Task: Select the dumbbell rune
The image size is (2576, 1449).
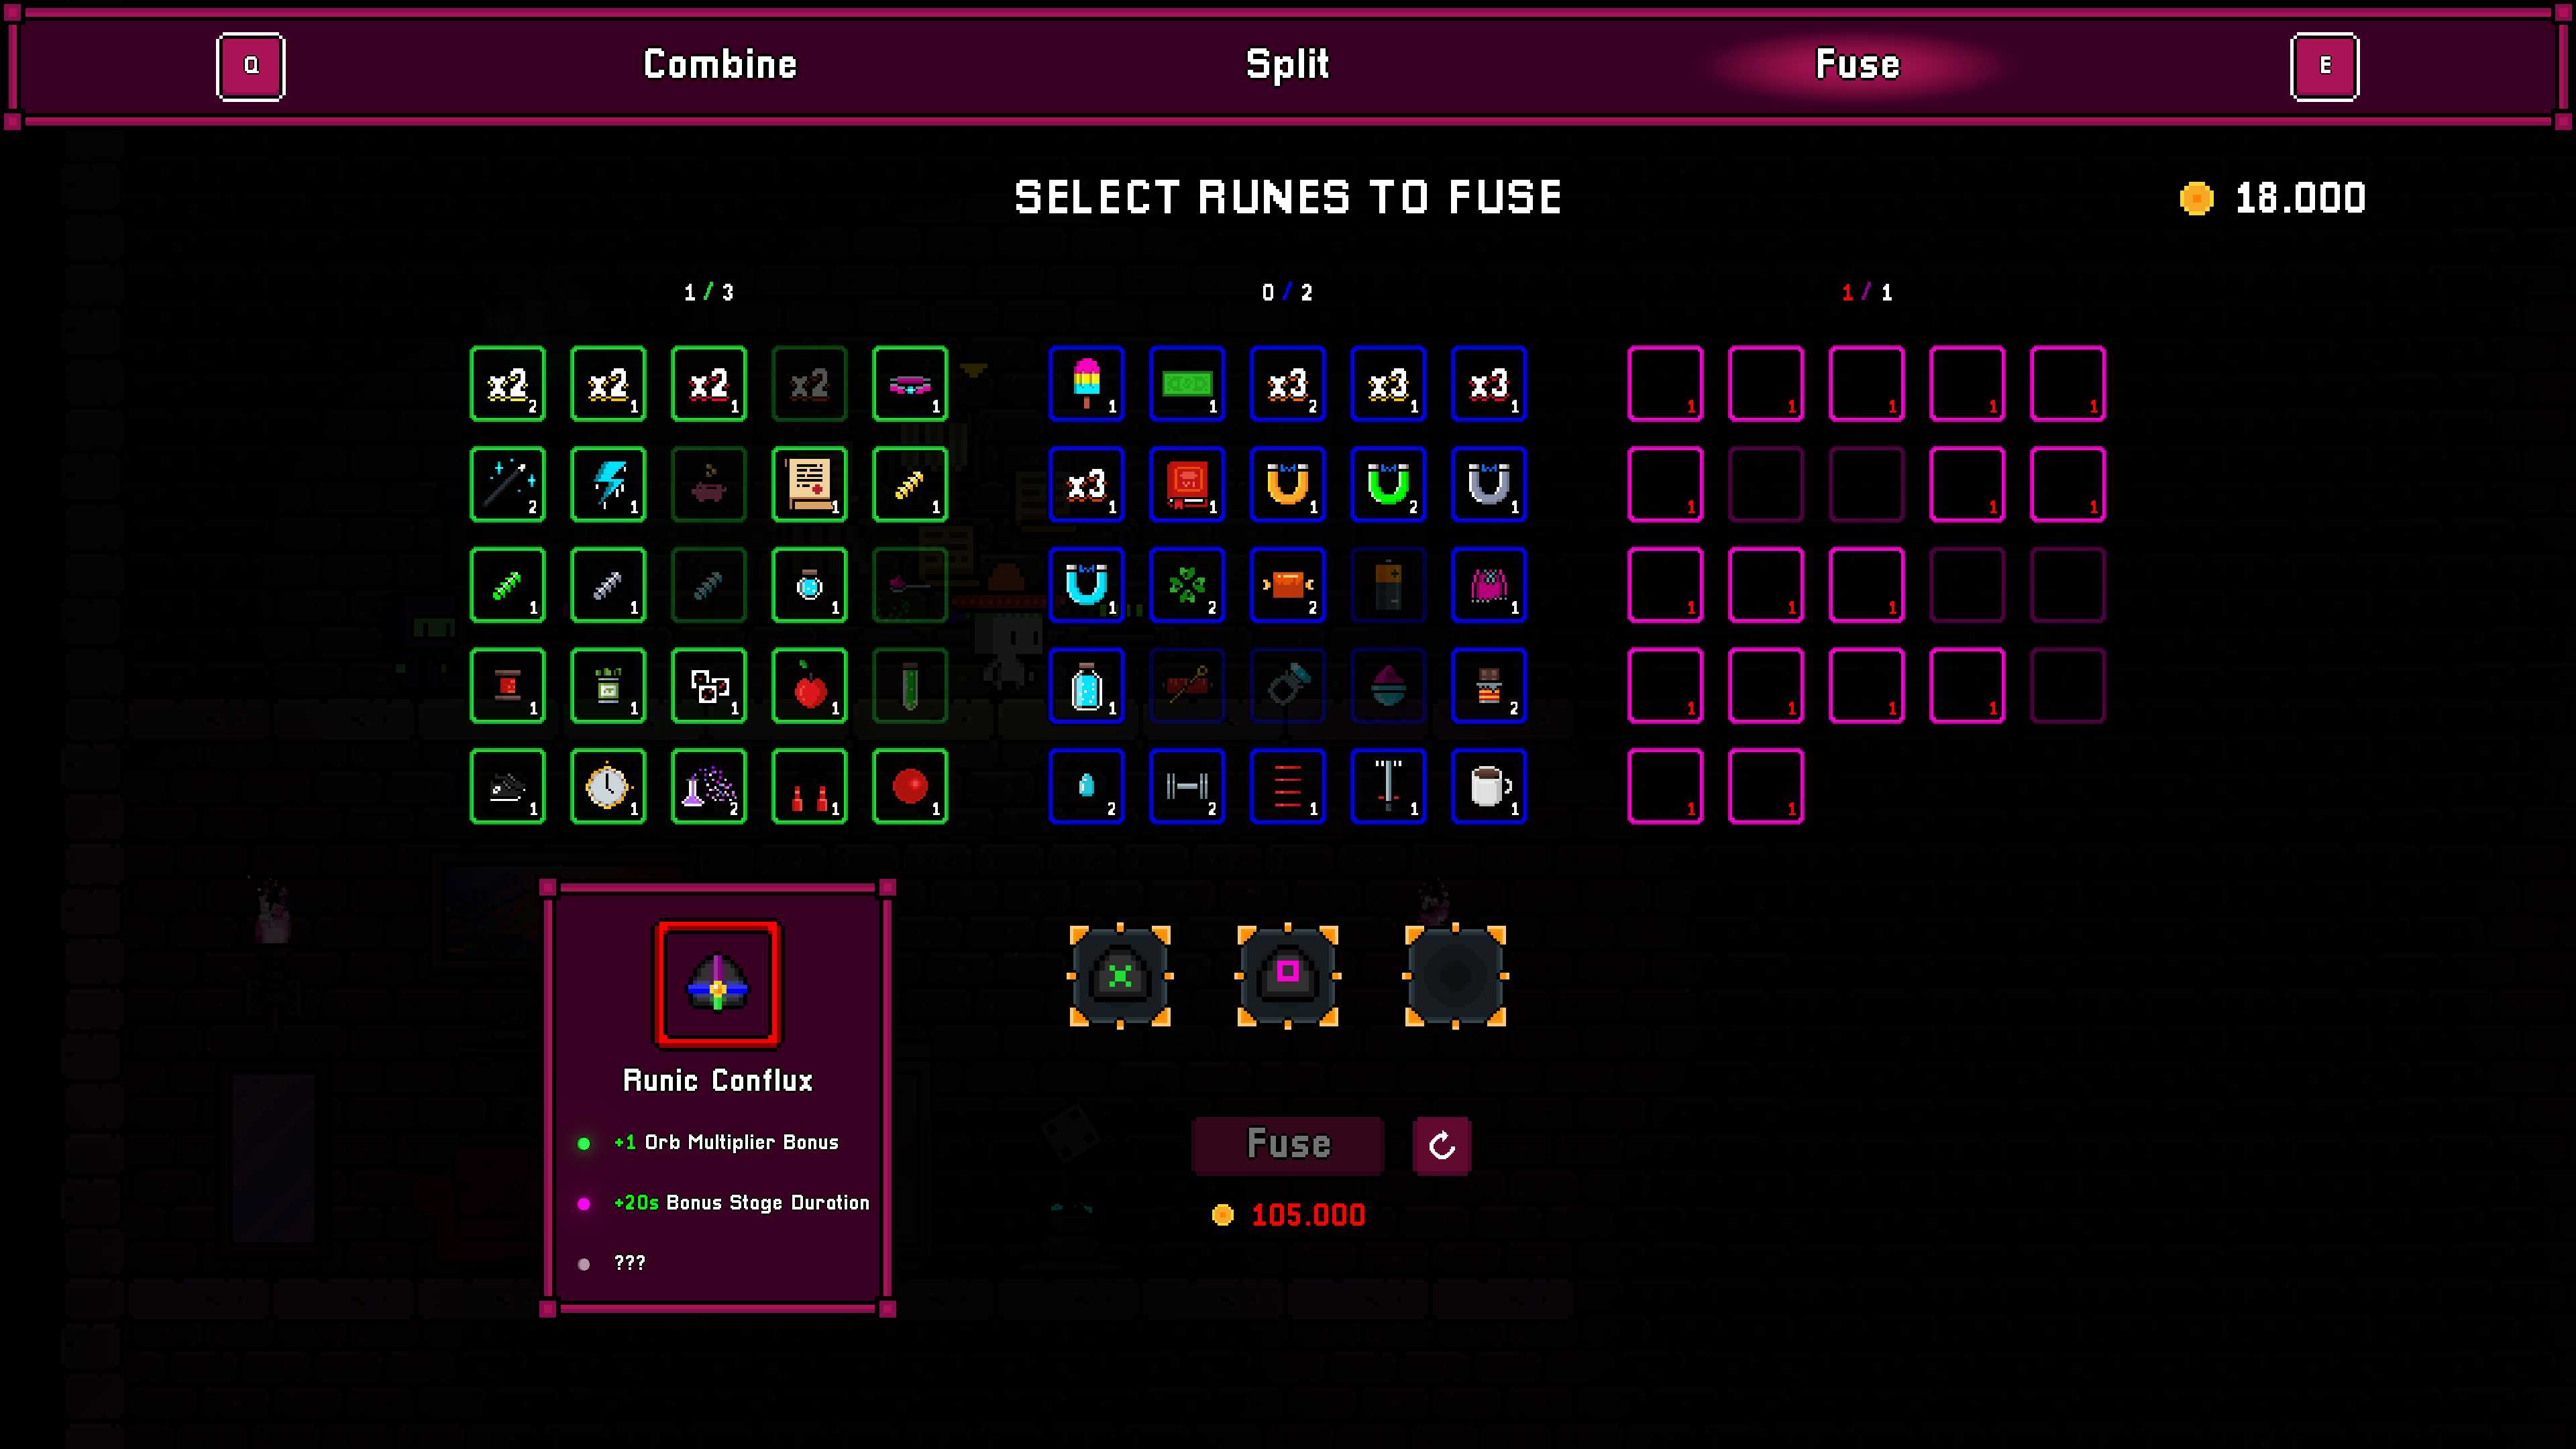Action: point(1187,786)
